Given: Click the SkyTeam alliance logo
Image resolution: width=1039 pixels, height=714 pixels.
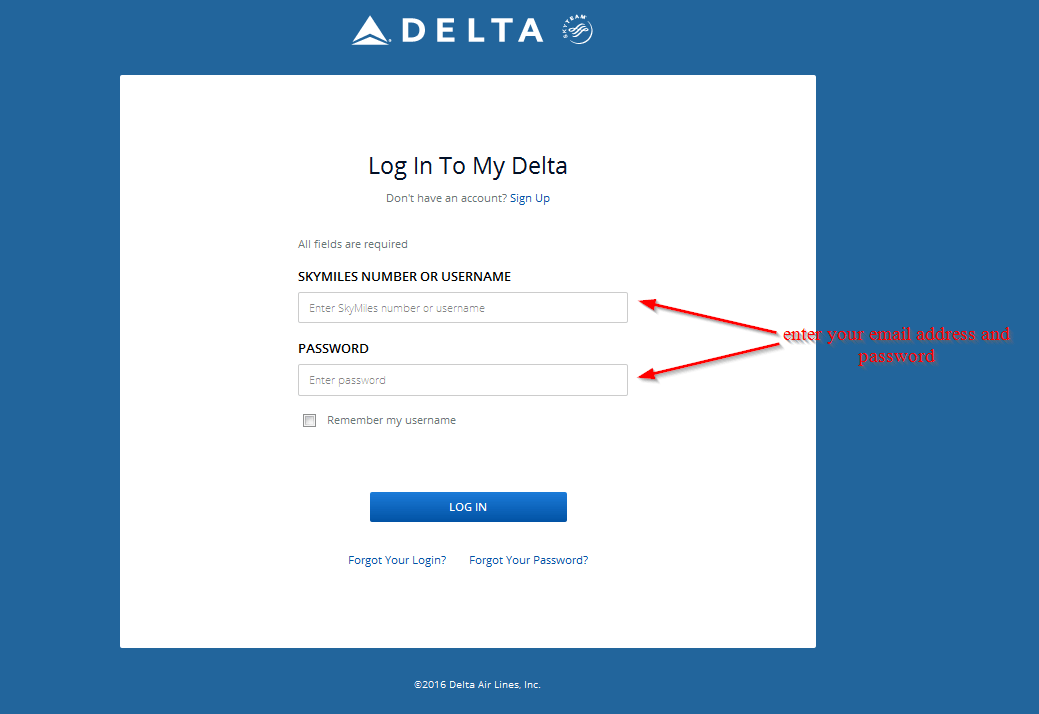Looking at the screenshot, I should (x=577, y=29).
